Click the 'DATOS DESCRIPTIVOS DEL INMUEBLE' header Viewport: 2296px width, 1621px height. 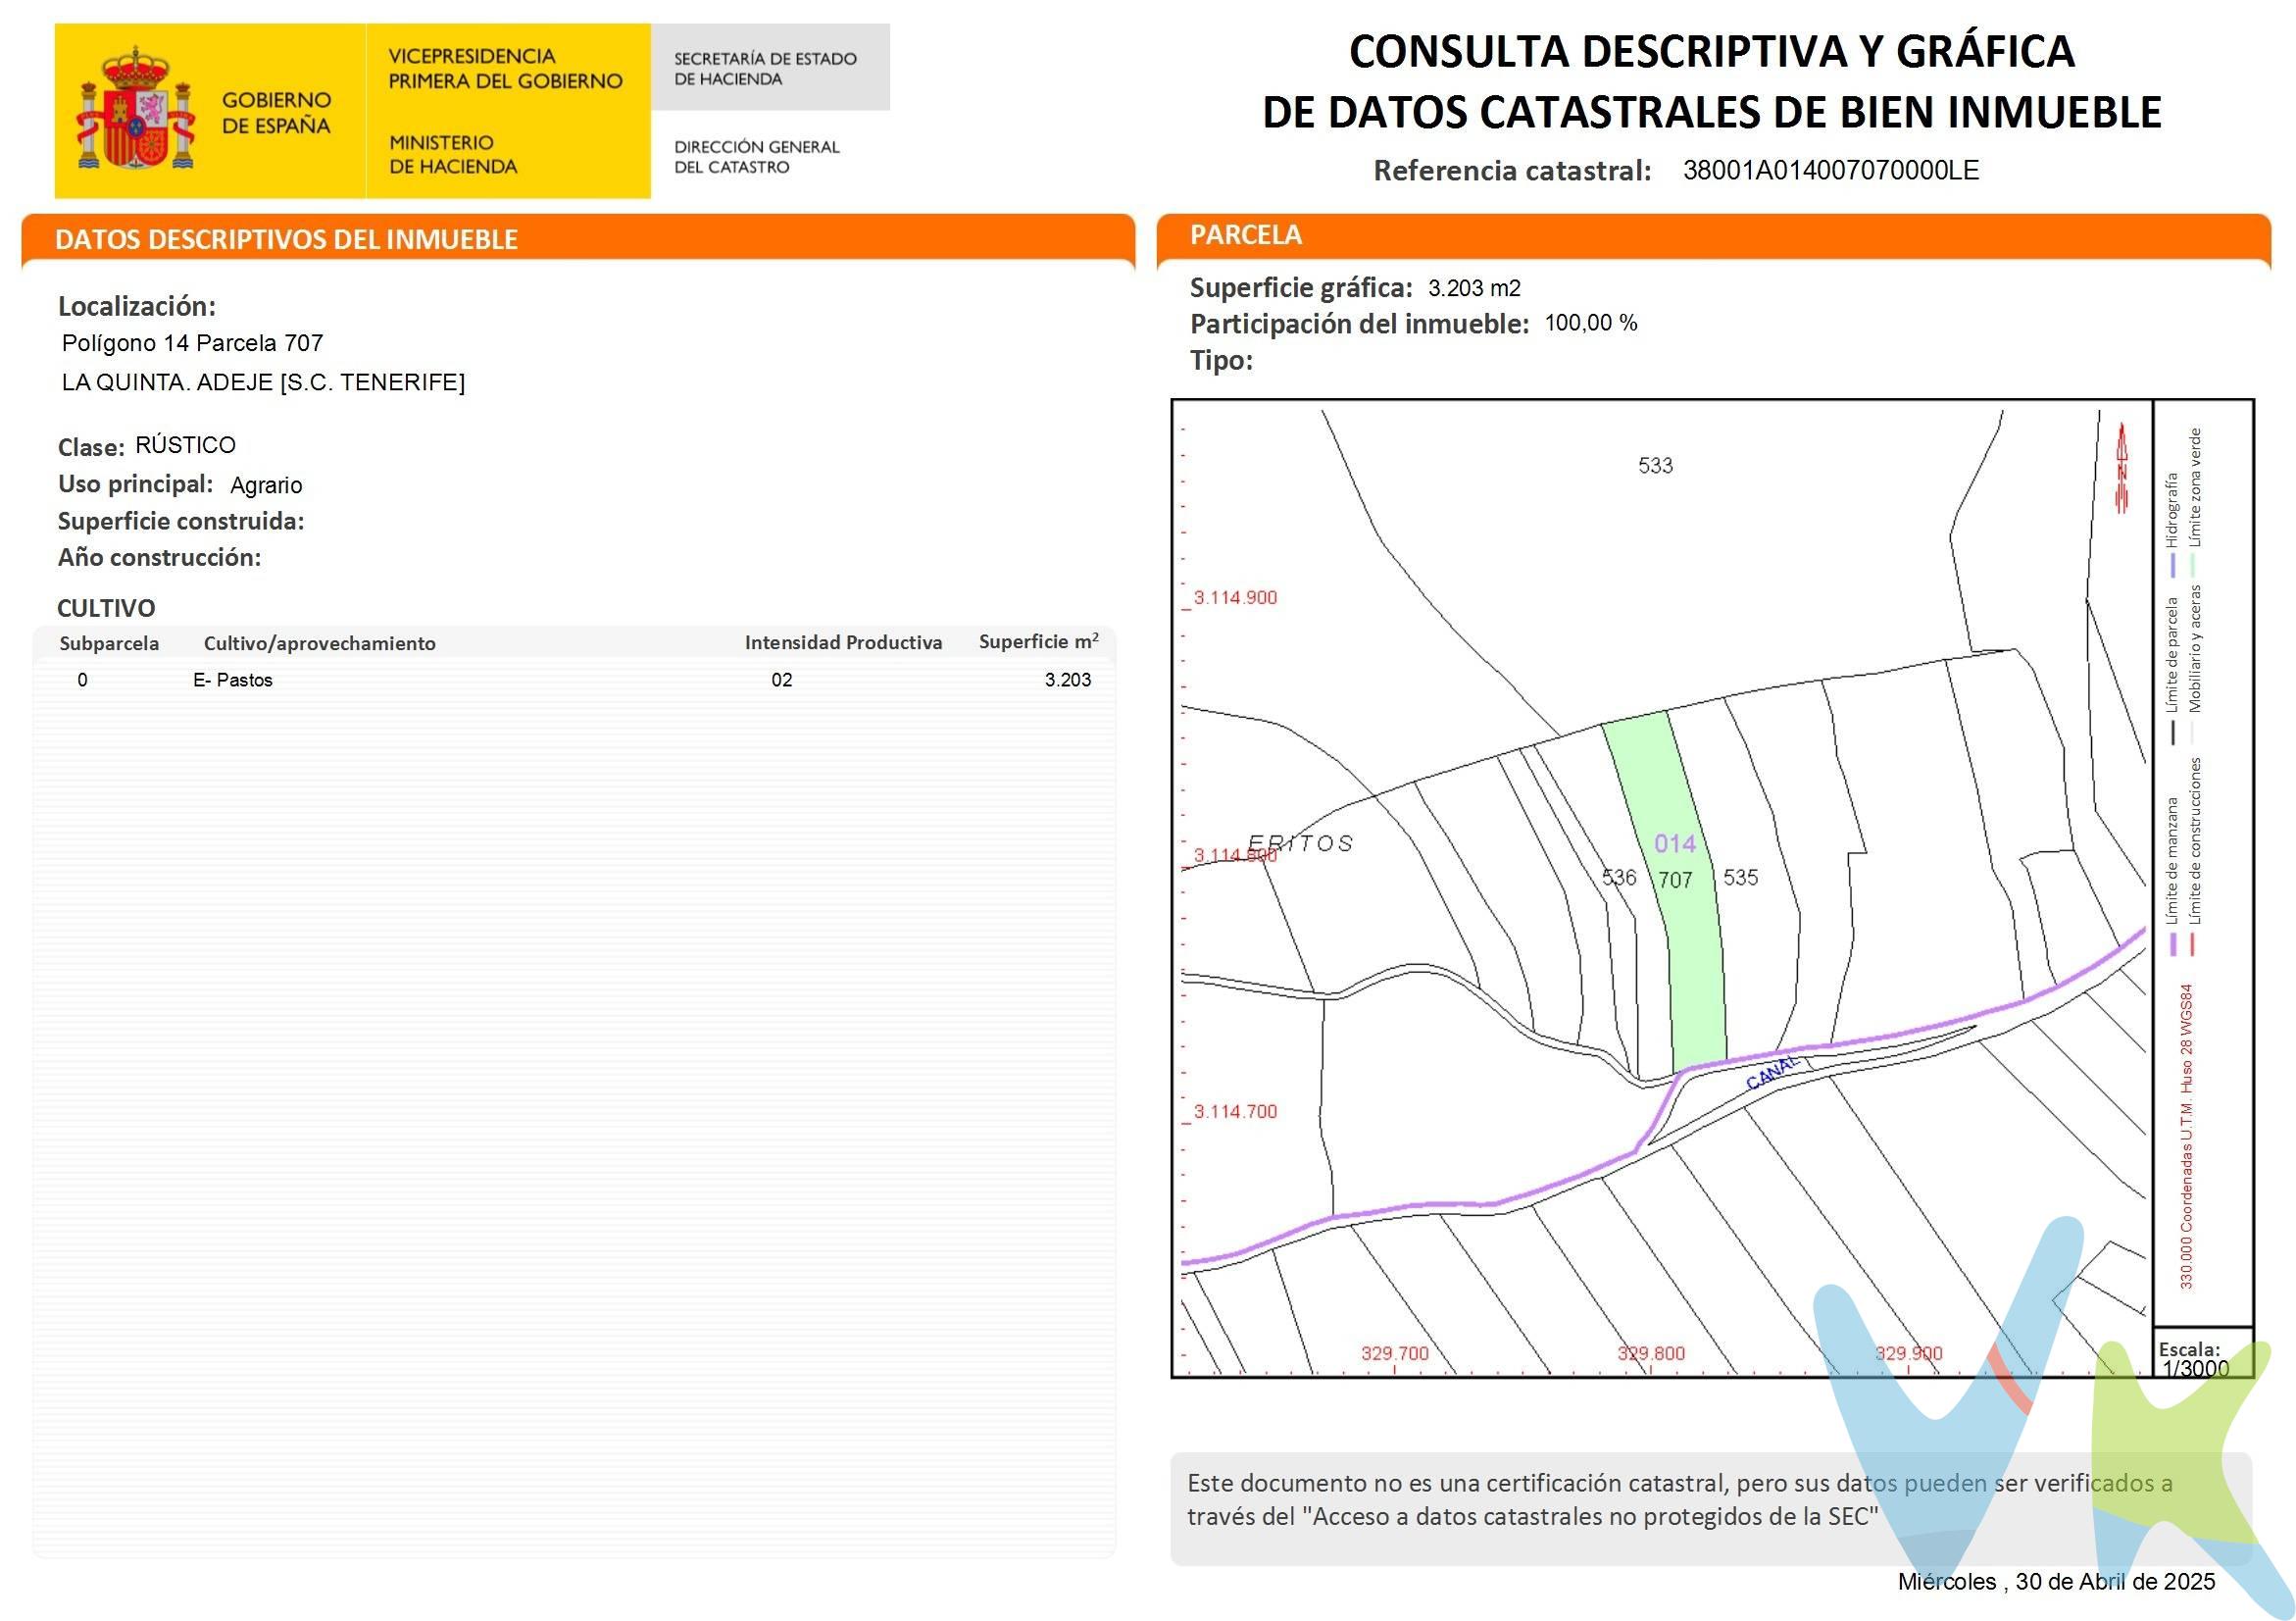[x=286, y=239]
